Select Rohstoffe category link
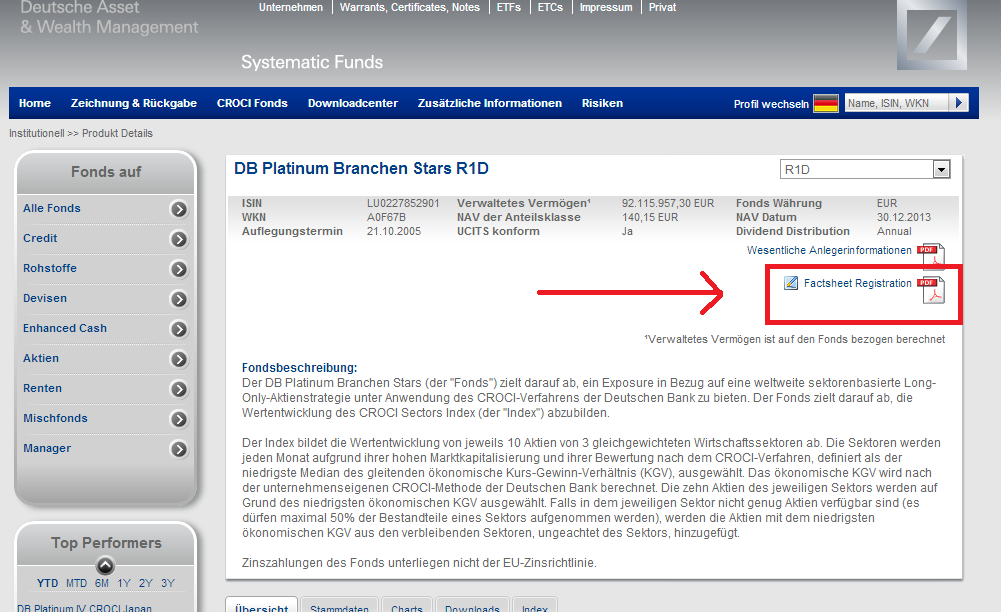1001x612 pixels. [50, 268]
